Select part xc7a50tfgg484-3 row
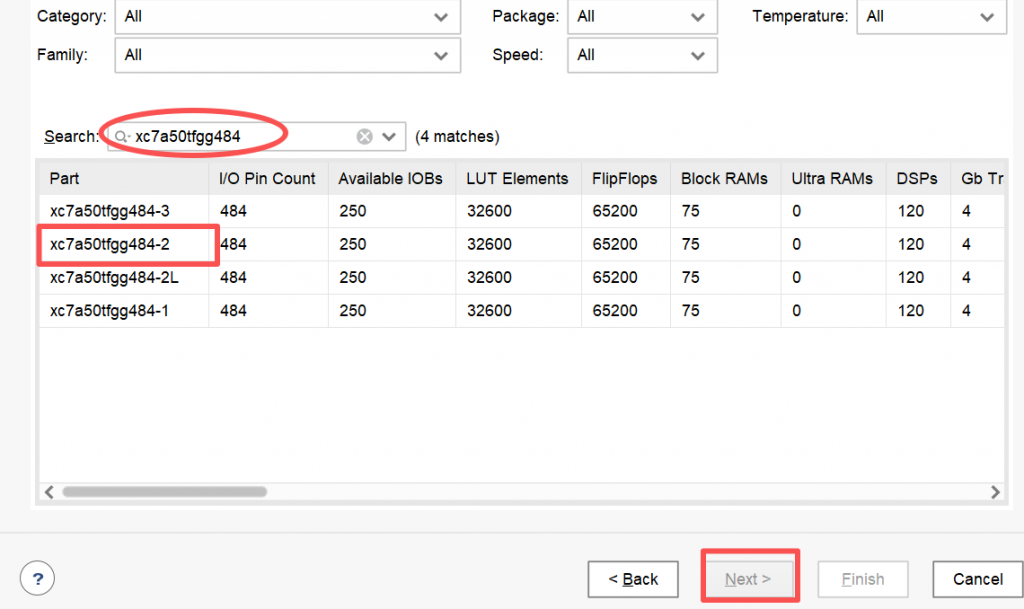Image resolution: width=1024 pixels, height=609 pixels. (110, 211)
